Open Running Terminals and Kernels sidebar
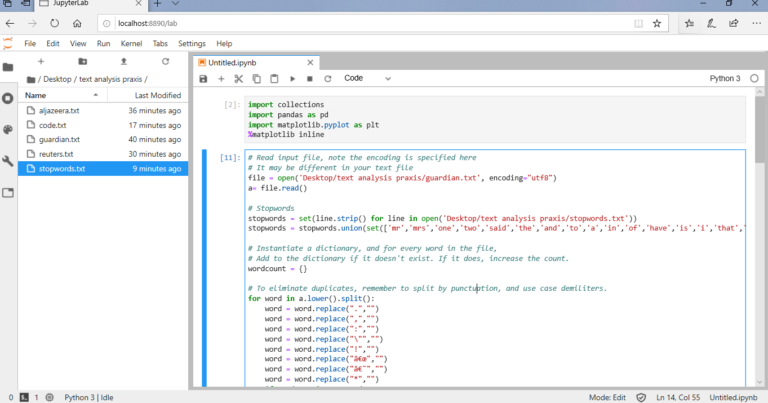 click(8, 98)
